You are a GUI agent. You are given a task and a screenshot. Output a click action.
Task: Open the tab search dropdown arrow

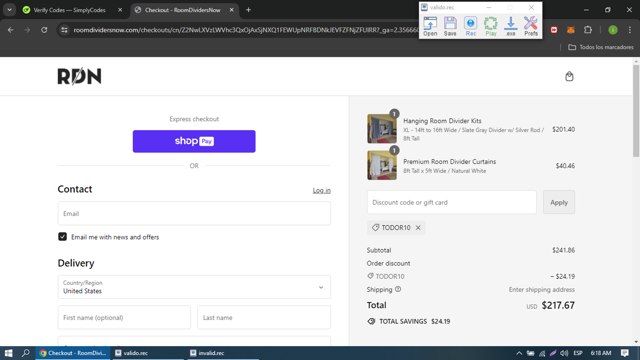tap(9, 10)
